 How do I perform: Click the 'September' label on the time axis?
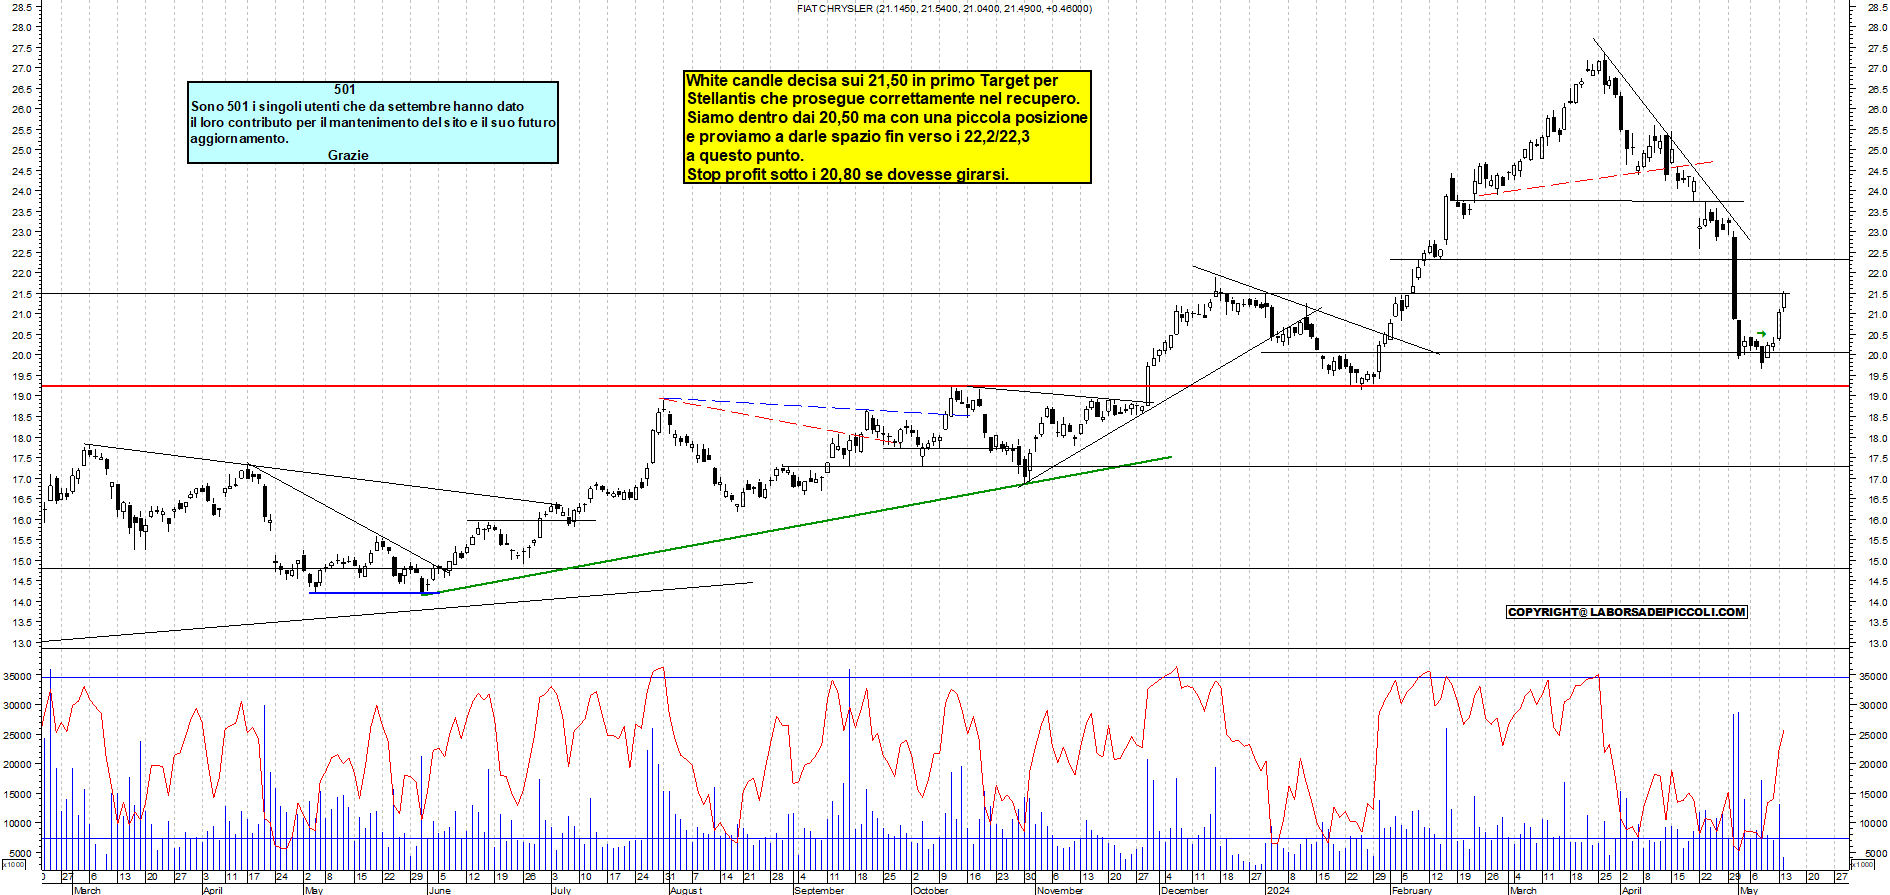click(x=819, y=890)
